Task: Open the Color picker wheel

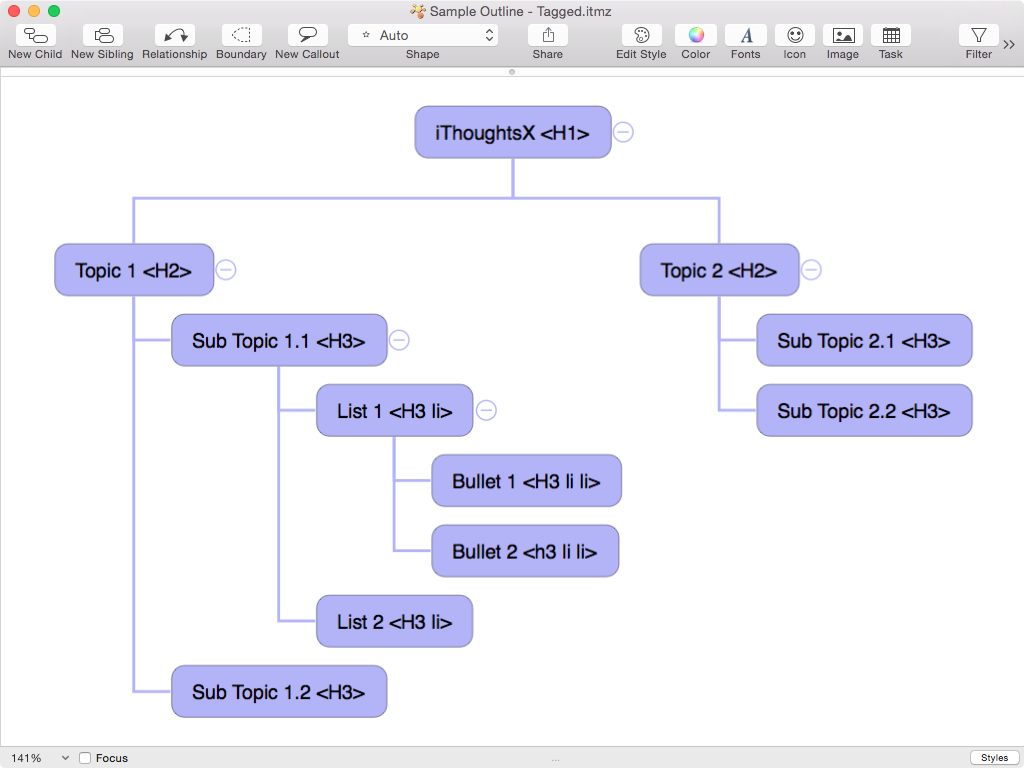Action: pyautogui.click(x=696, y=35)
